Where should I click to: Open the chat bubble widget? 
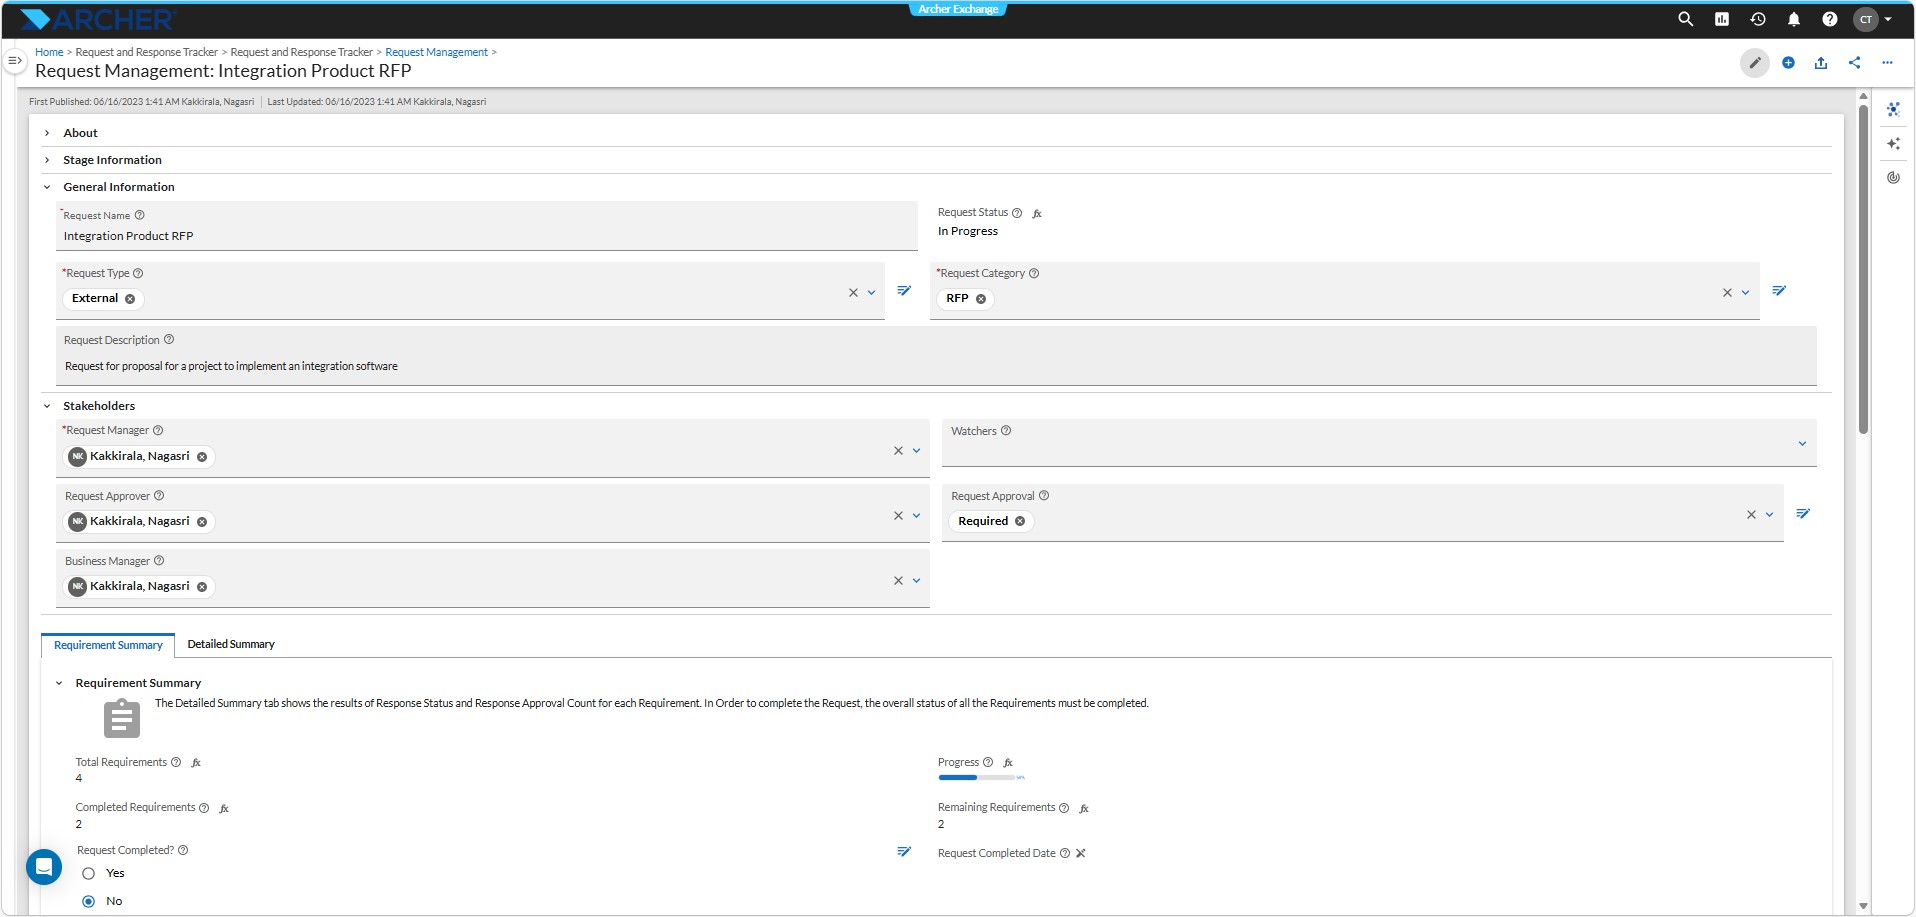point(44,867)
